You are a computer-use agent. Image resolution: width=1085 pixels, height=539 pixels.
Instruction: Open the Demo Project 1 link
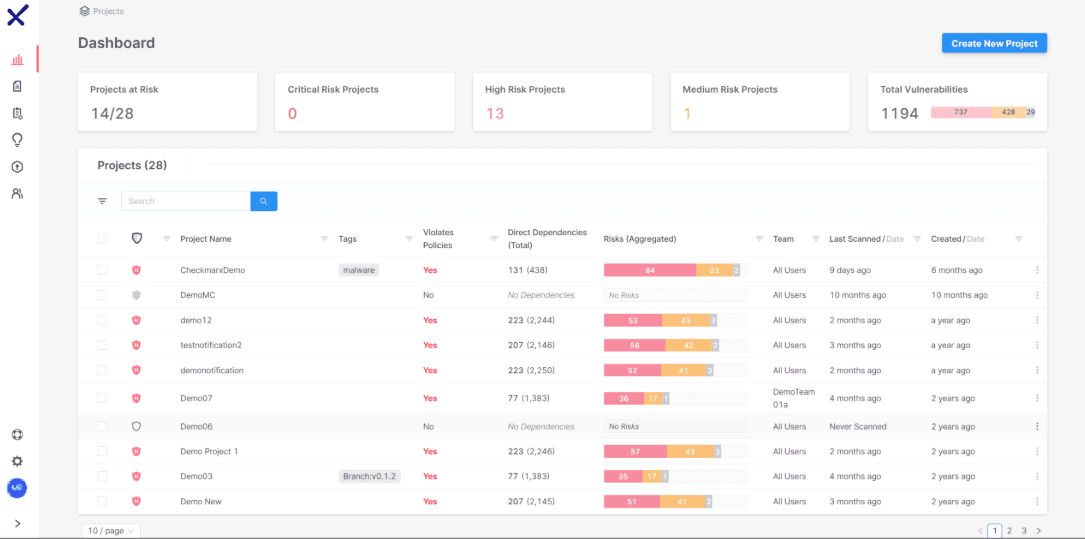(x=209, y=451)
